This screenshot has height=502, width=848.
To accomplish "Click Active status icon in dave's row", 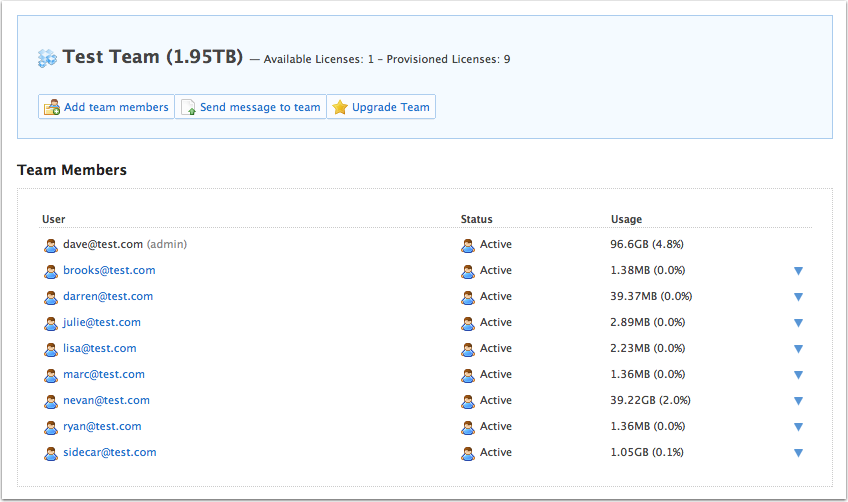I will (x=468, y=246).
